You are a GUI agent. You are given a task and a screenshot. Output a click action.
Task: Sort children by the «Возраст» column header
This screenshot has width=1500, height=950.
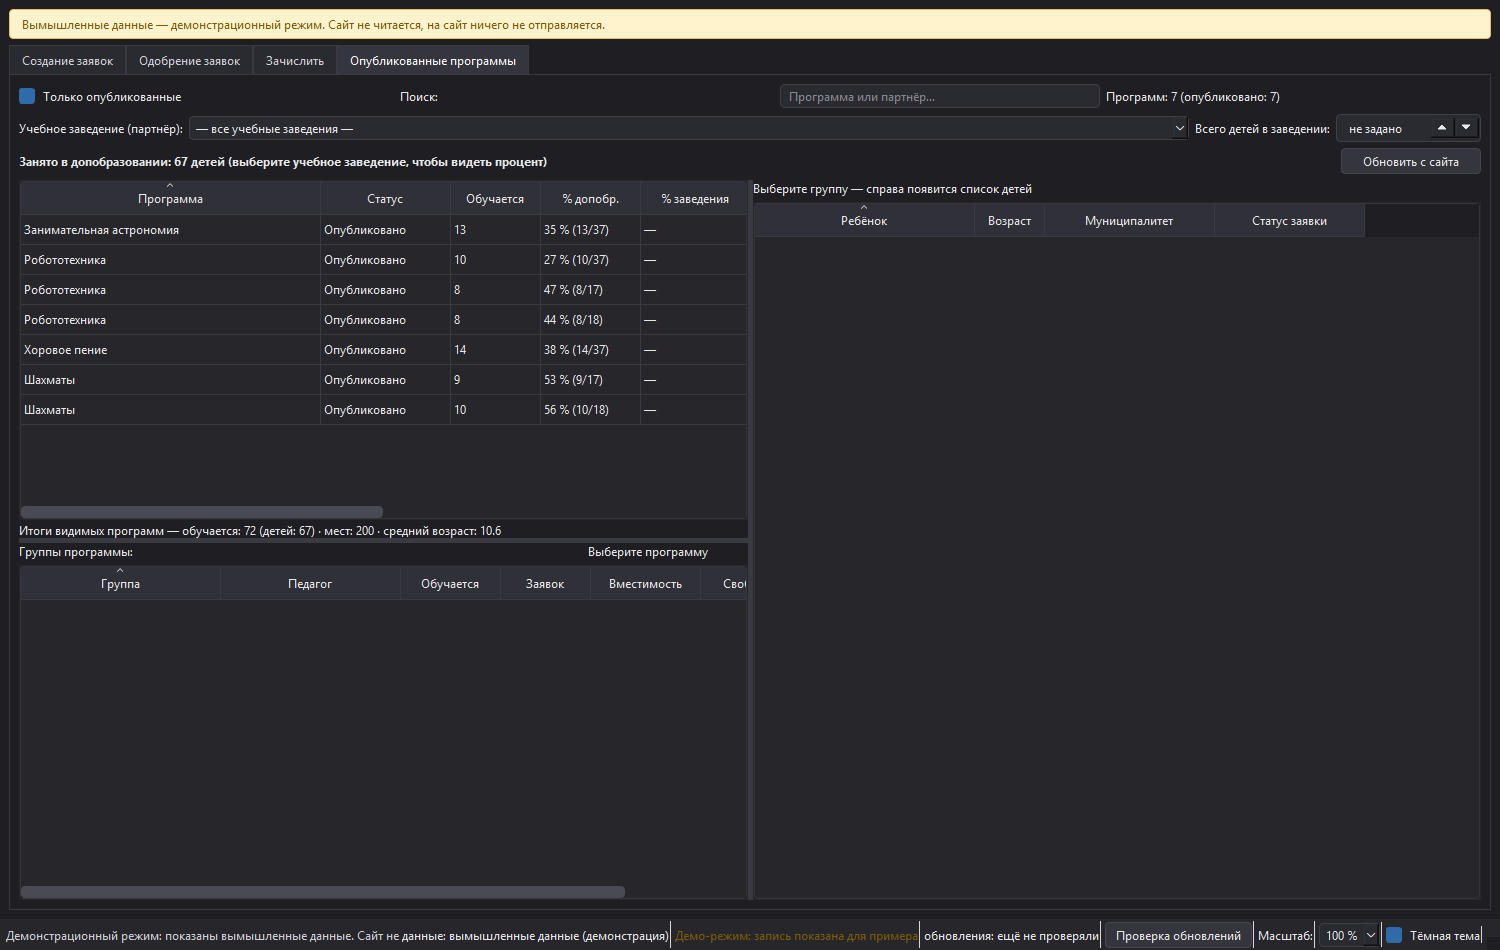(1009, 221)
